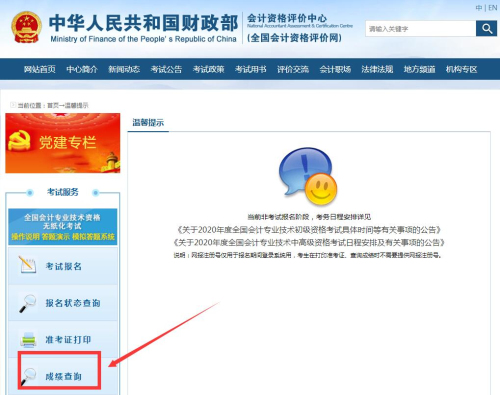Click 首页 in the breadcrumb
Viewport: 500px width, 395px height.
(53, 105)
